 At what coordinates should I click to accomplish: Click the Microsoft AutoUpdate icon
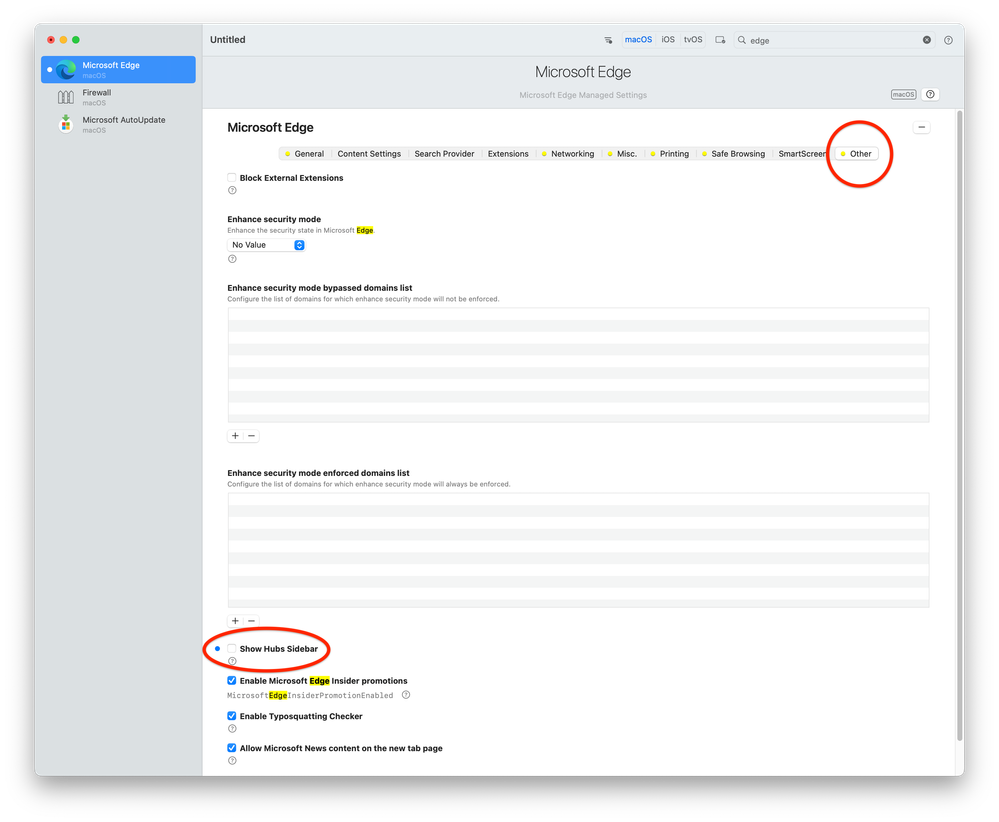point(65,124)
